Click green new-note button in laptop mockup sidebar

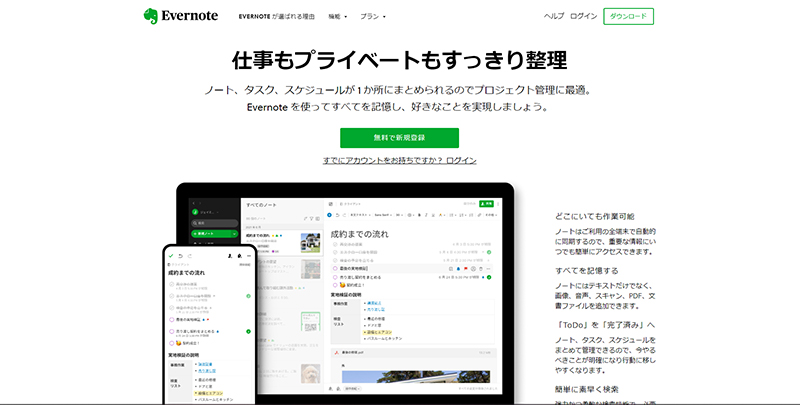[x=214, y=234]
